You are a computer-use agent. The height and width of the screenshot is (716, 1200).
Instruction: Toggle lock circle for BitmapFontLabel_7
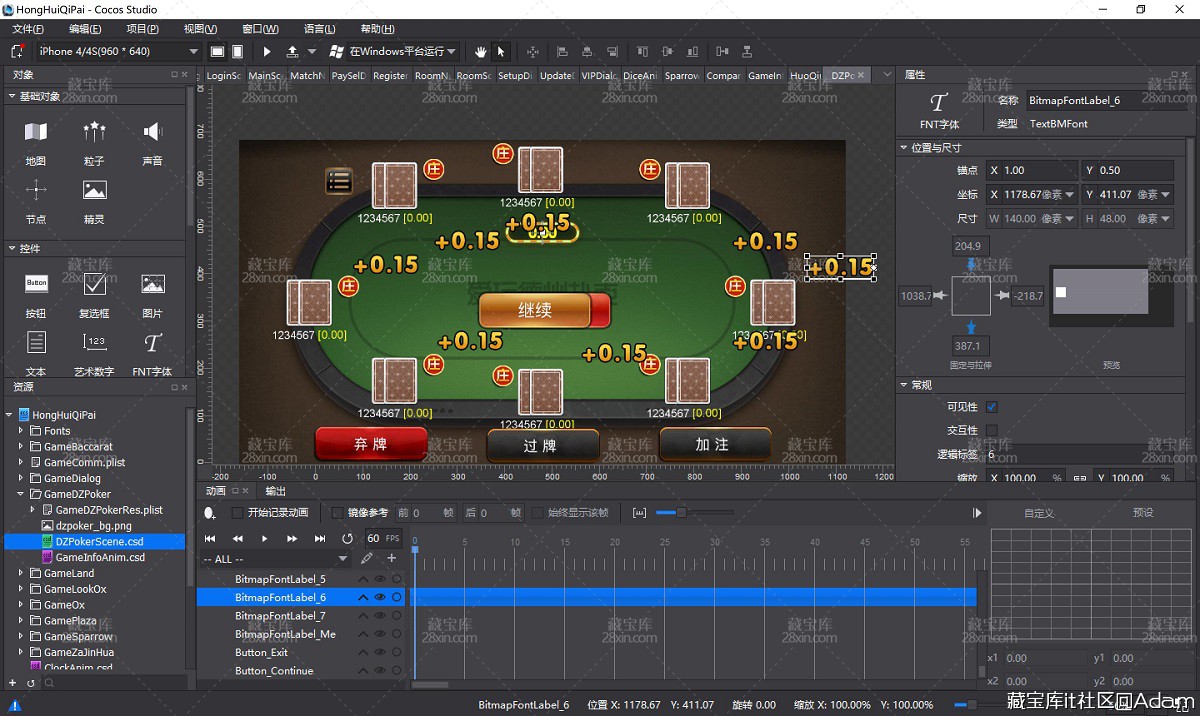click(397, 616)
